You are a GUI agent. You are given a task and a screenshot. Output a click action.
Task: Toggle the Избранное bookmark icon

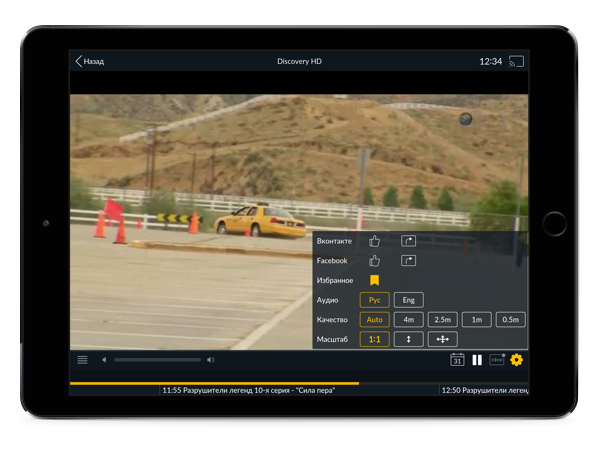click(374, 280)
